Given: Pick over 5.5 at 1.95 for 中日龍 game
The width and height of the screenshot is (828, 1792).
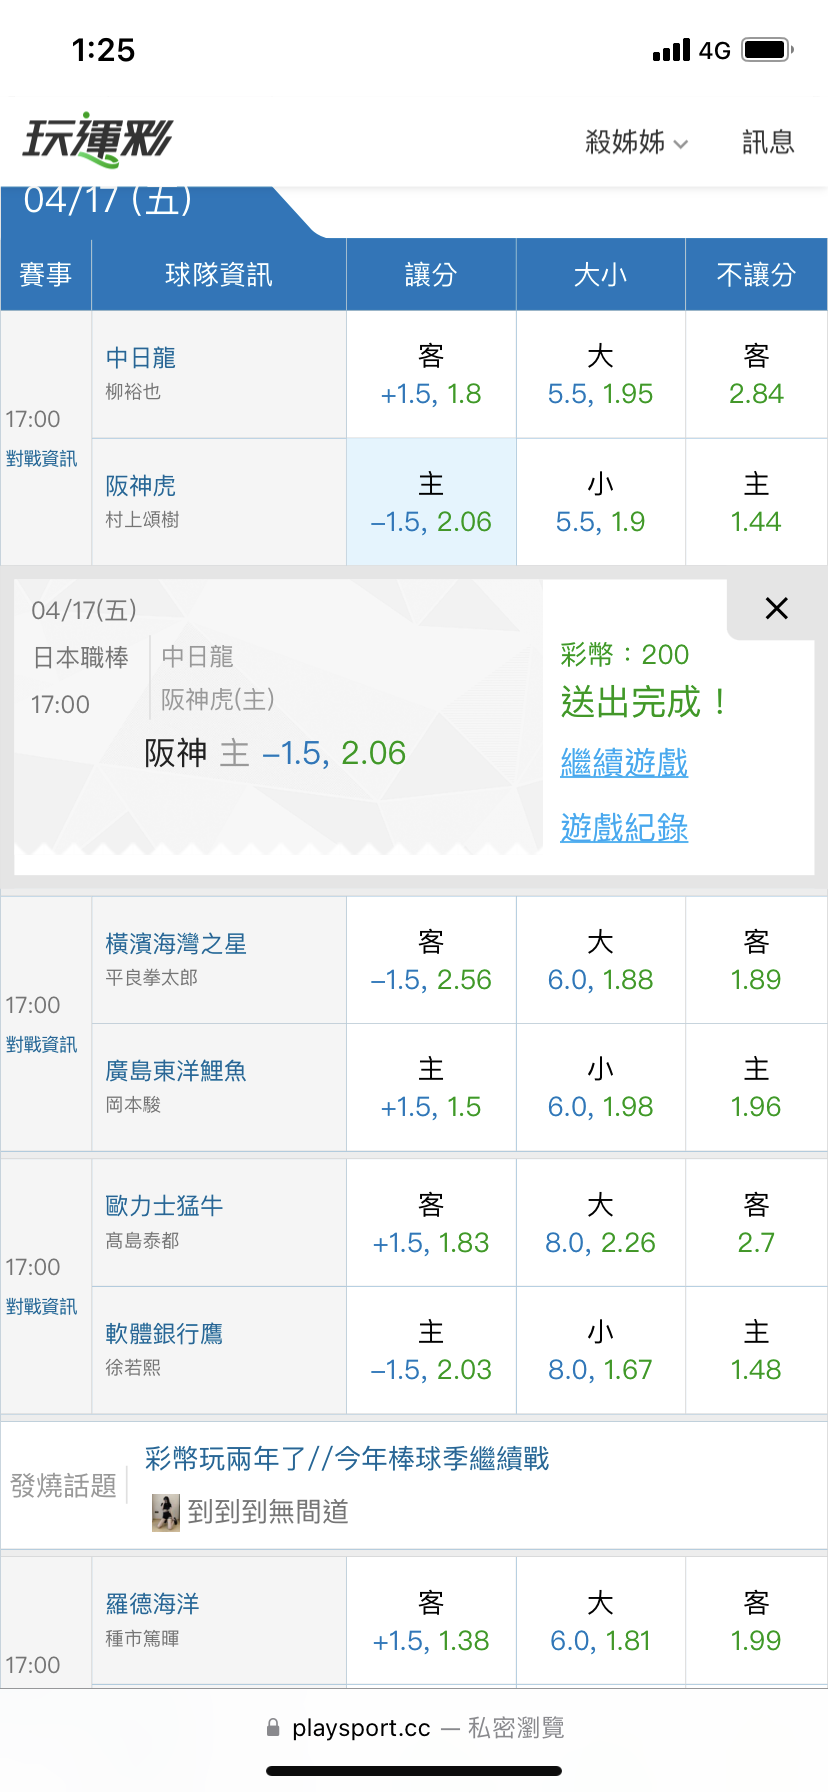Looking at the screenshot, I should coord(600,375).
